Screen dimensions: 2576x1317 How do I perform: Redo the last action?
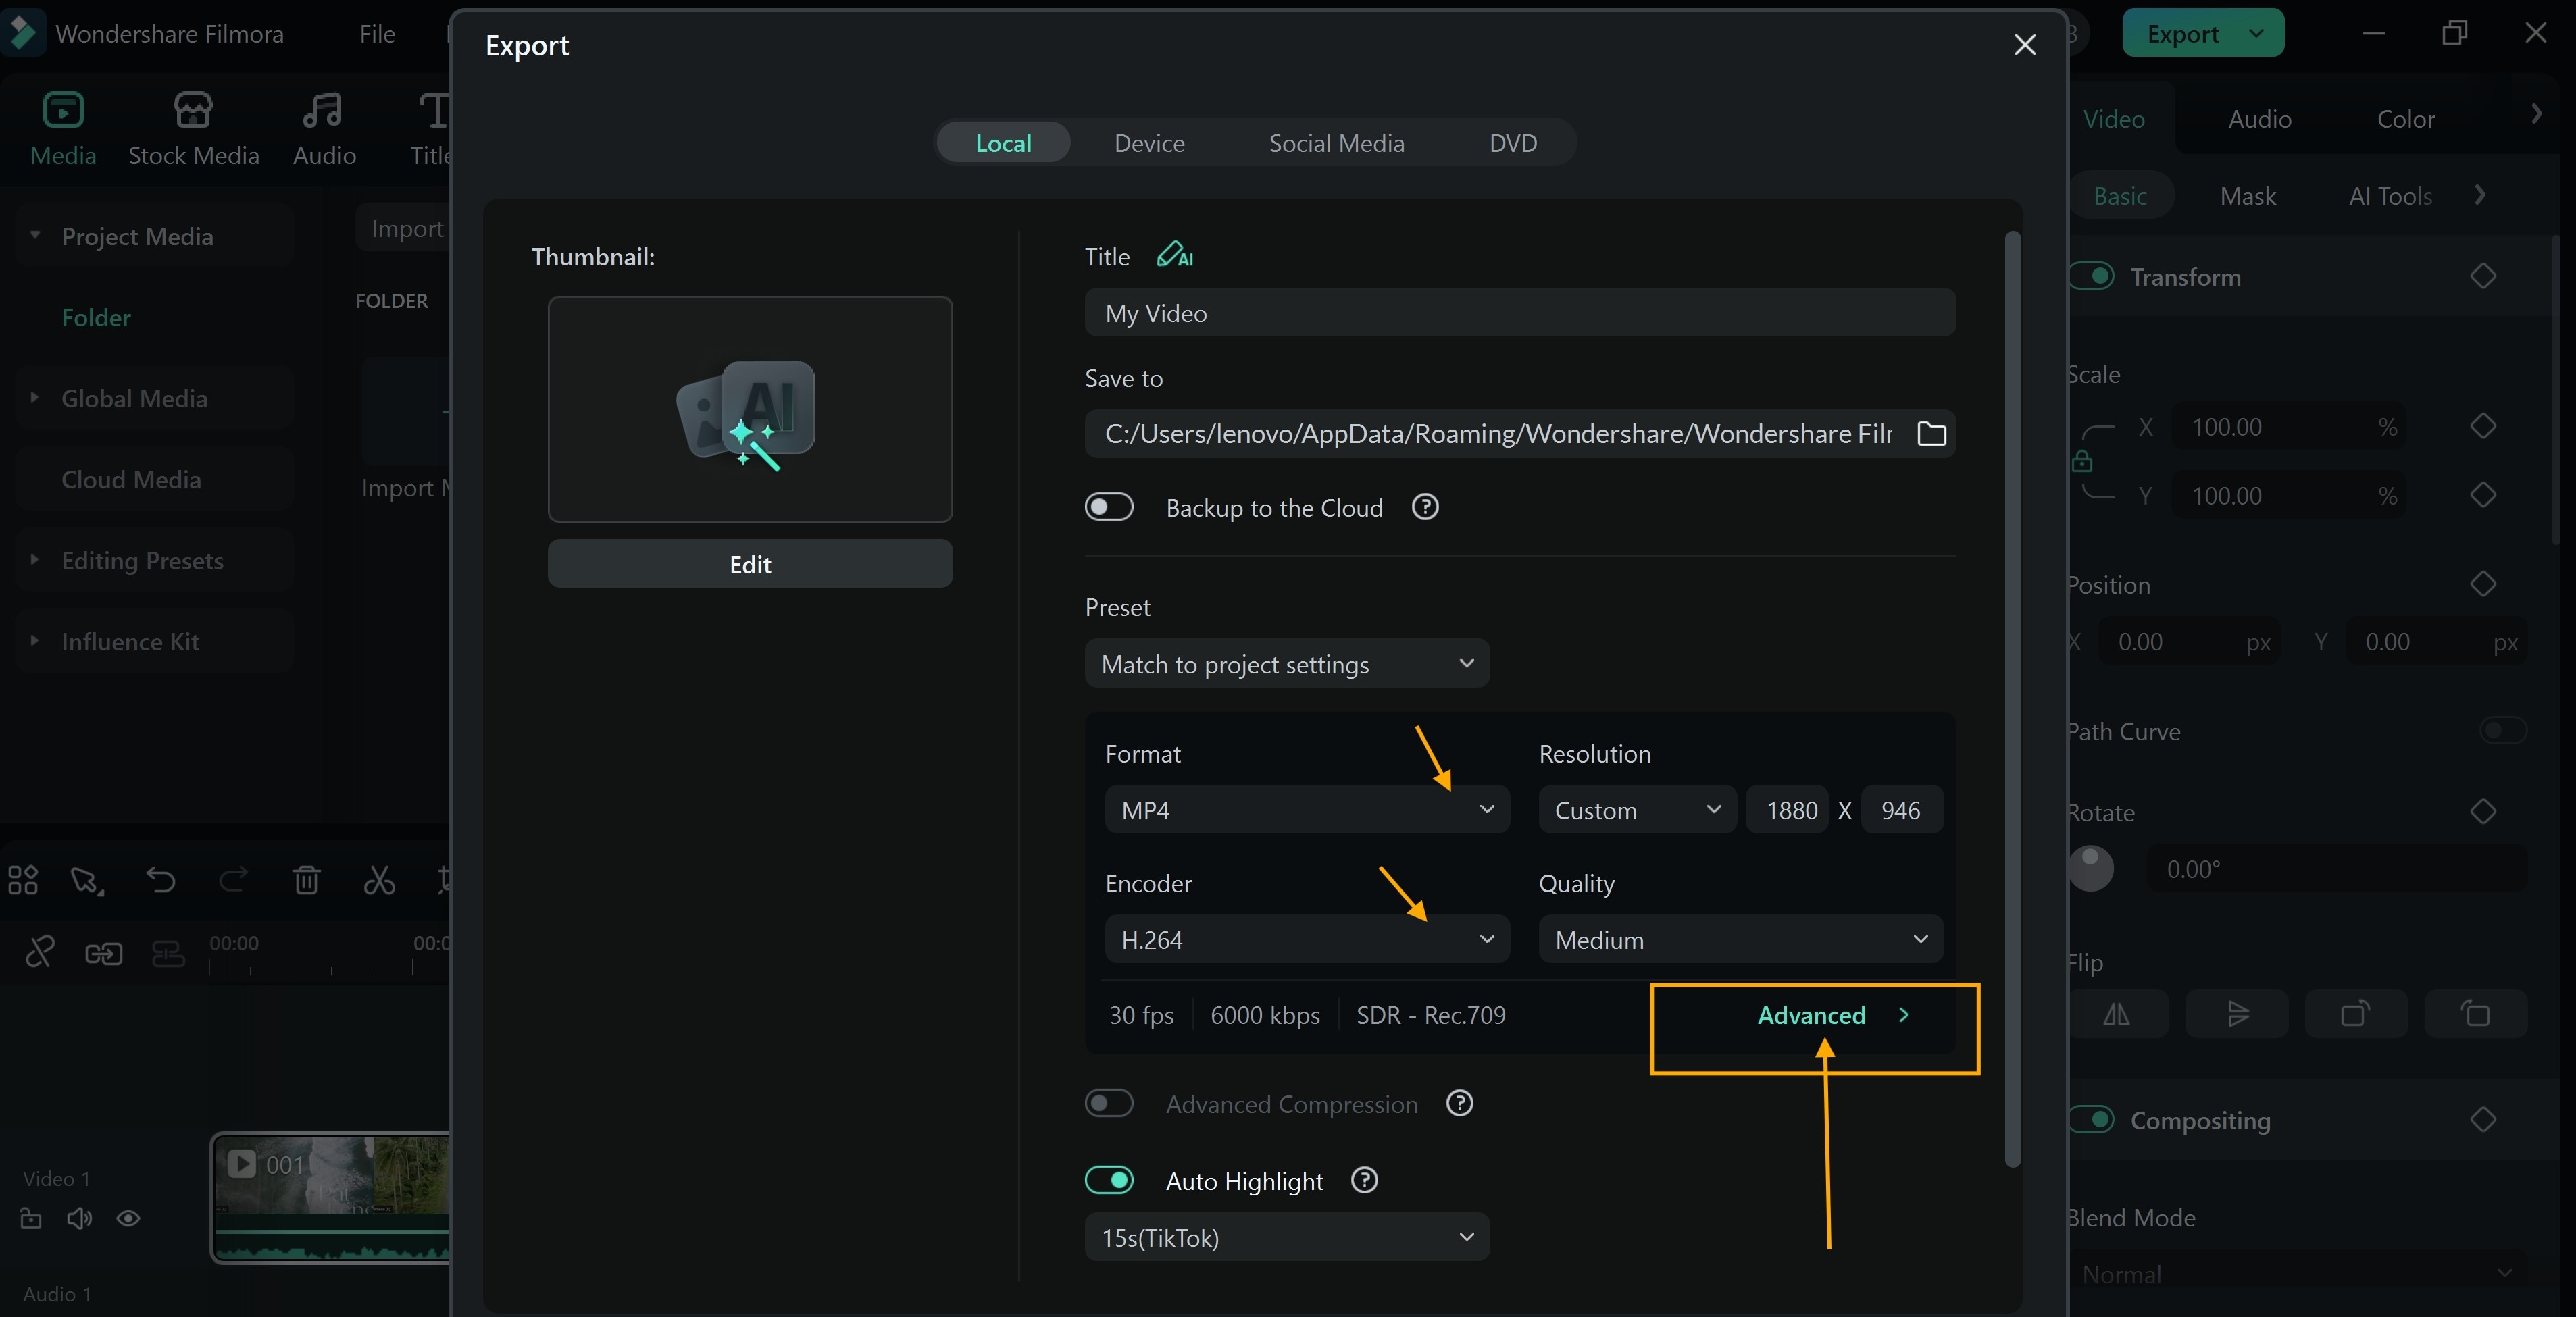pos(233,880)
